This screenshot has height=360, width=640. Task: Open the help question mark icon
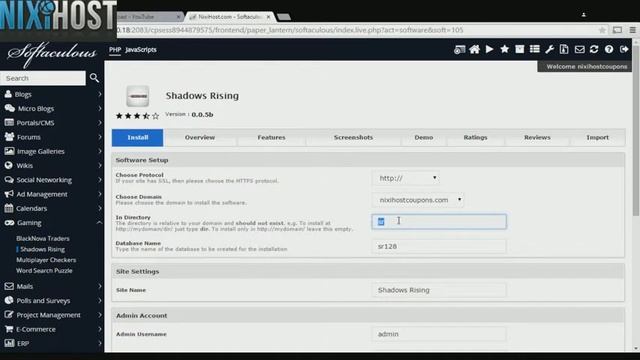tap(609, 49)
